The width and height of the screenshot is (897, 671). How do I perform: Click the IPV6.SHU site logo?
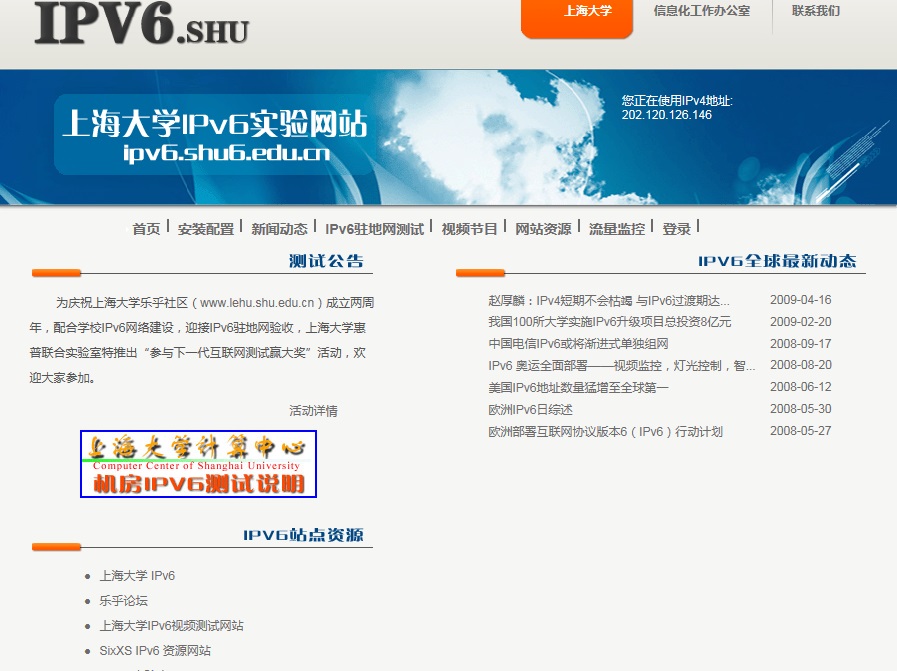[141, 23]
